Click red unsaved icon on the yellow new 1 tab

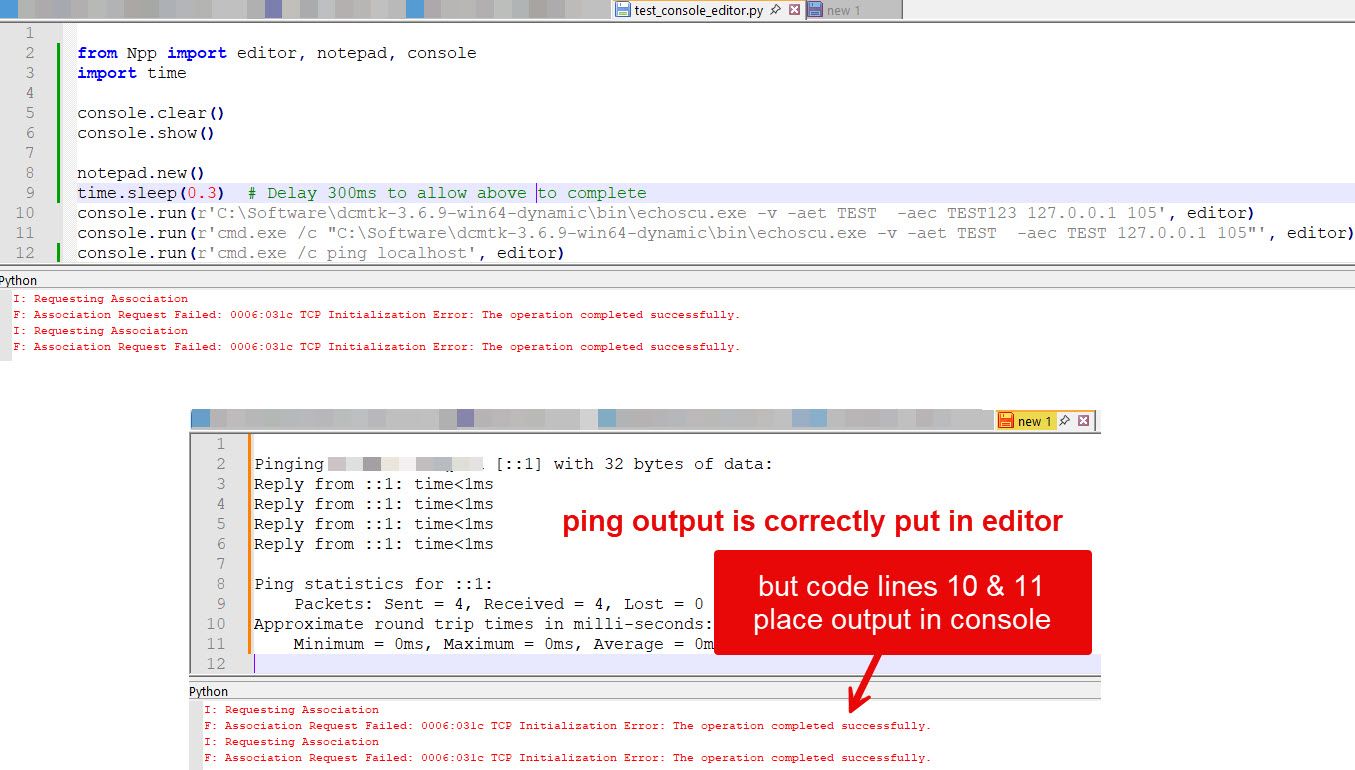1006,421
